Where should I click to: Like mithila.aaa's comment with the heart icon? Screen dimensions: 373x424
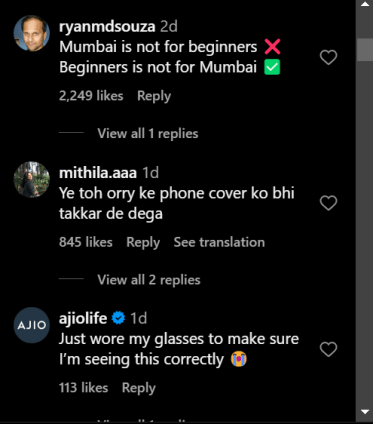[x=328, y=203]
